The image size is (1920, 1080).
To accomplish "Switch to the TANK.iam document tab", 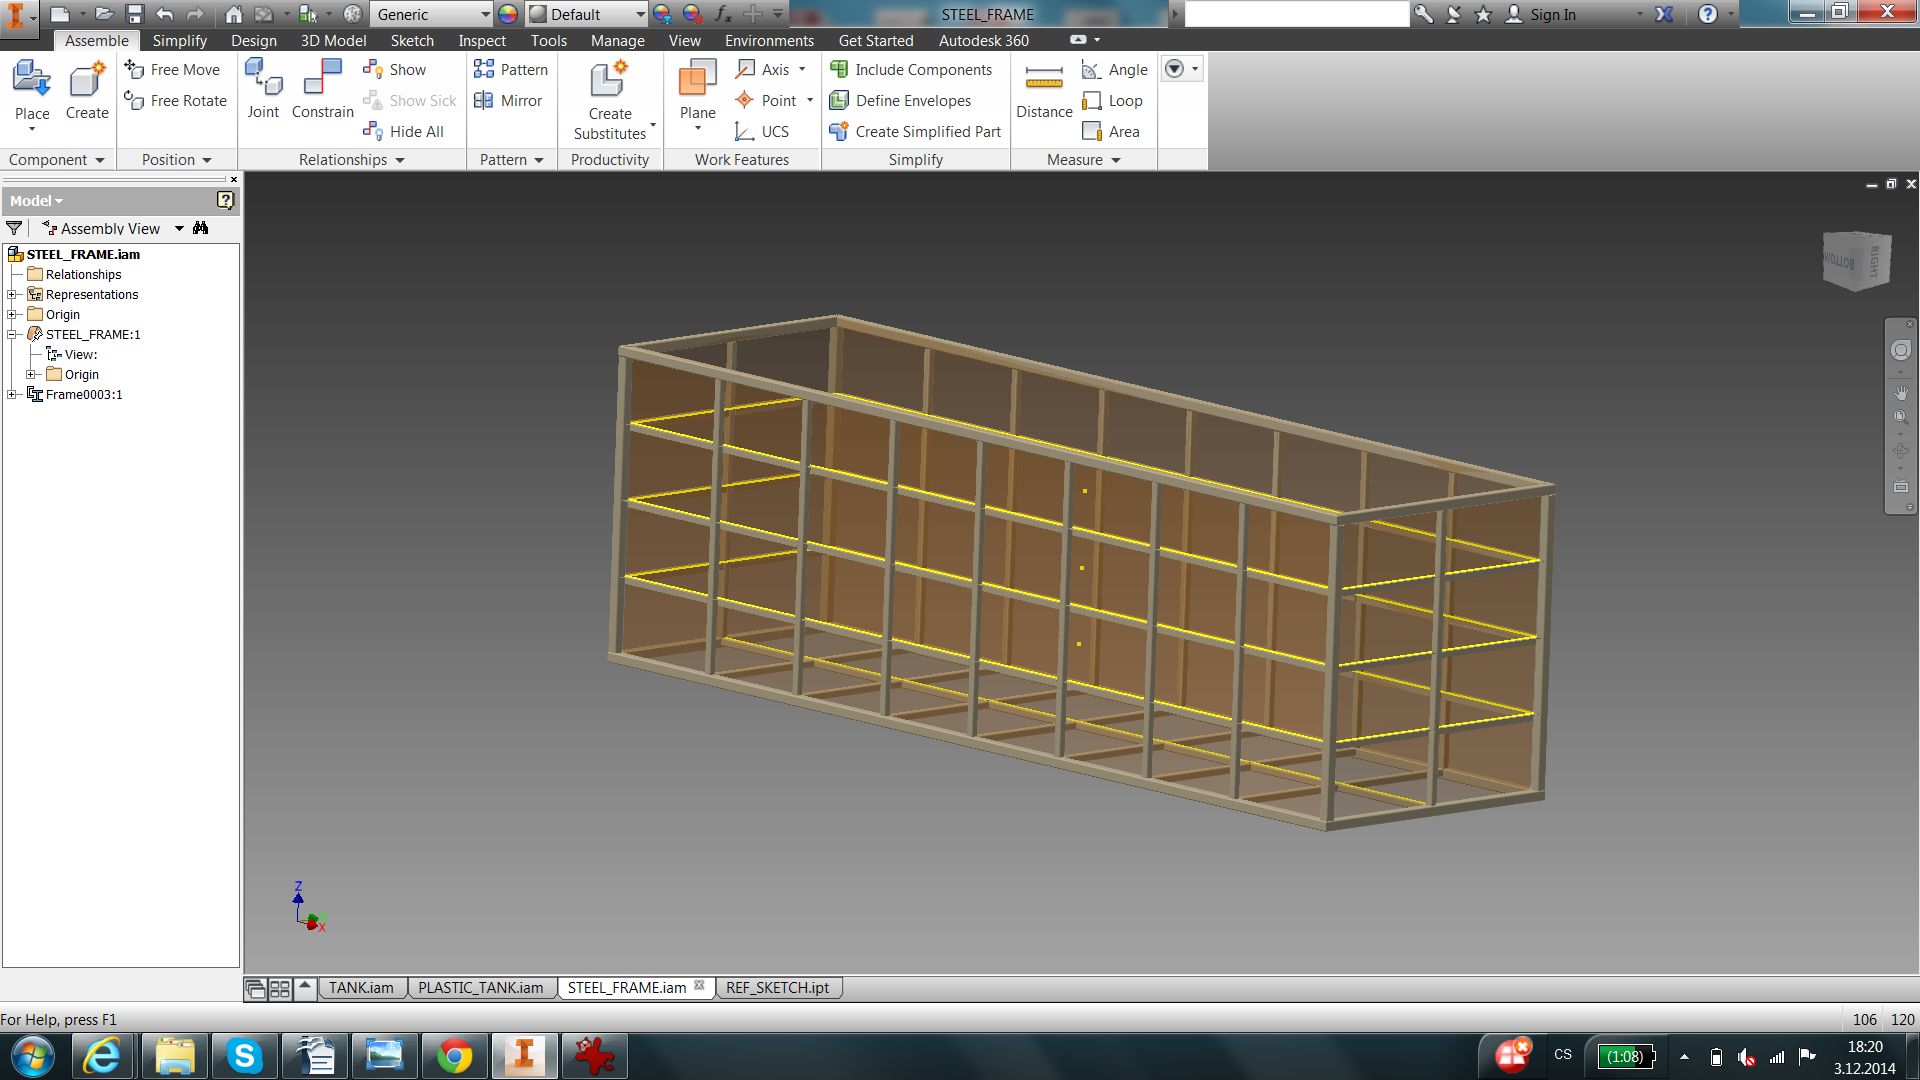I will click(361, 988).
